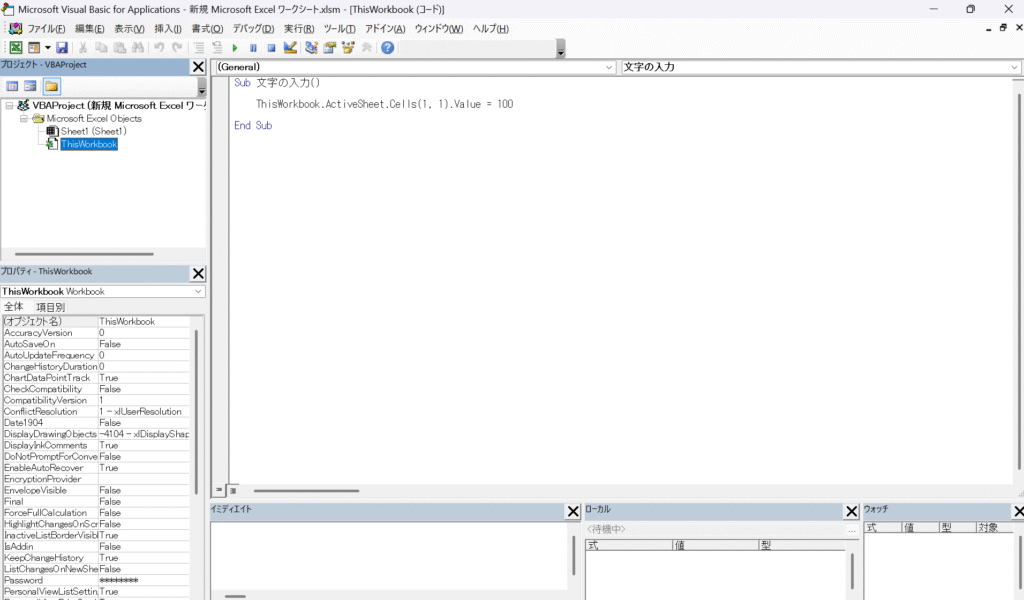1024x600 pixels.
Task: Click the toolbar options overflow arrow
Action: pyautogui.click(x=560, y=49)
